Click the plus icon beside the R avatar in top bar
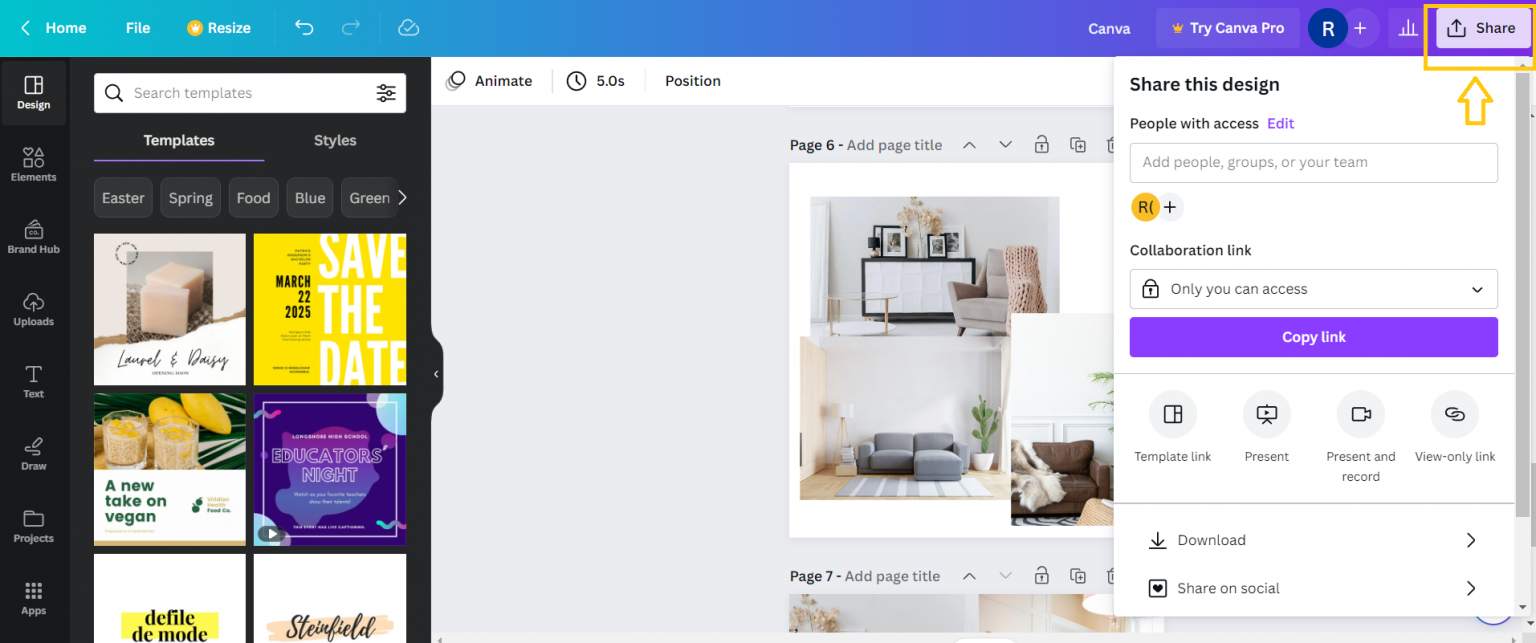1536x643 pixels. click(x=1360, y=28)
